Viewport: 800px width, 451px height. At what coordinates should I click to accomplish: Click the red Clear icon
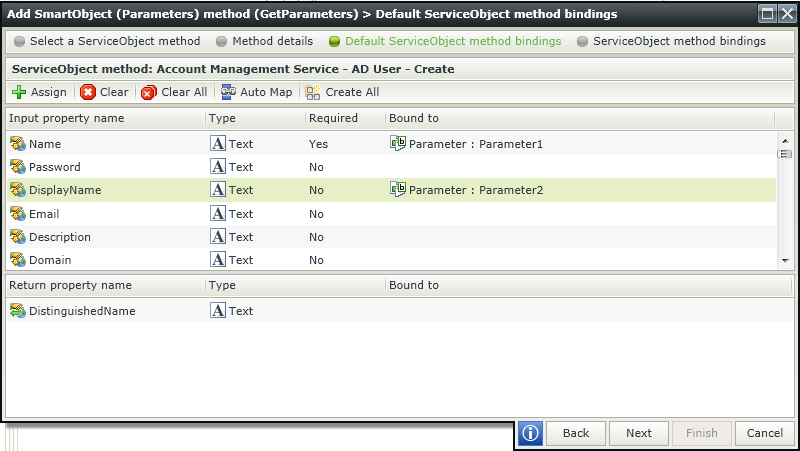pyautogui.click(x=88, y=92)
